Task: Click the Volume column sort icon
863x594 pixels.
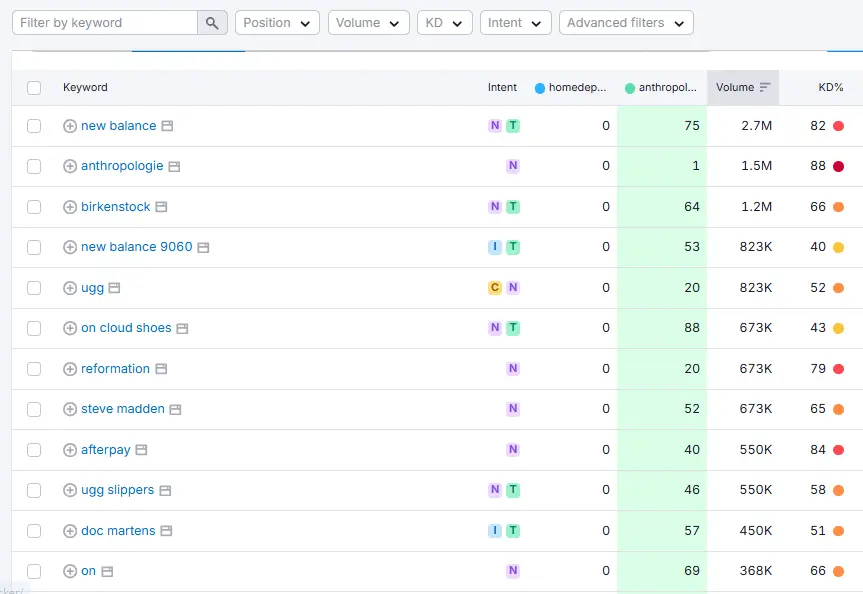Action: pos(765,87)
